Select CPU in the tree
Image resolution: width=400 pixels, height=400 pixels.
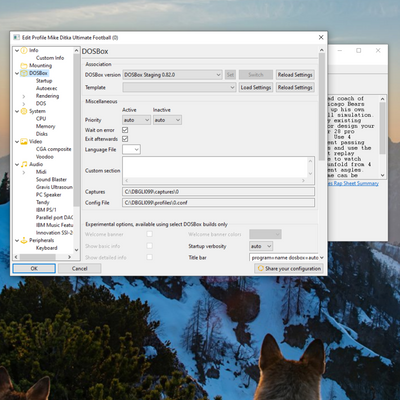(41, 119)
